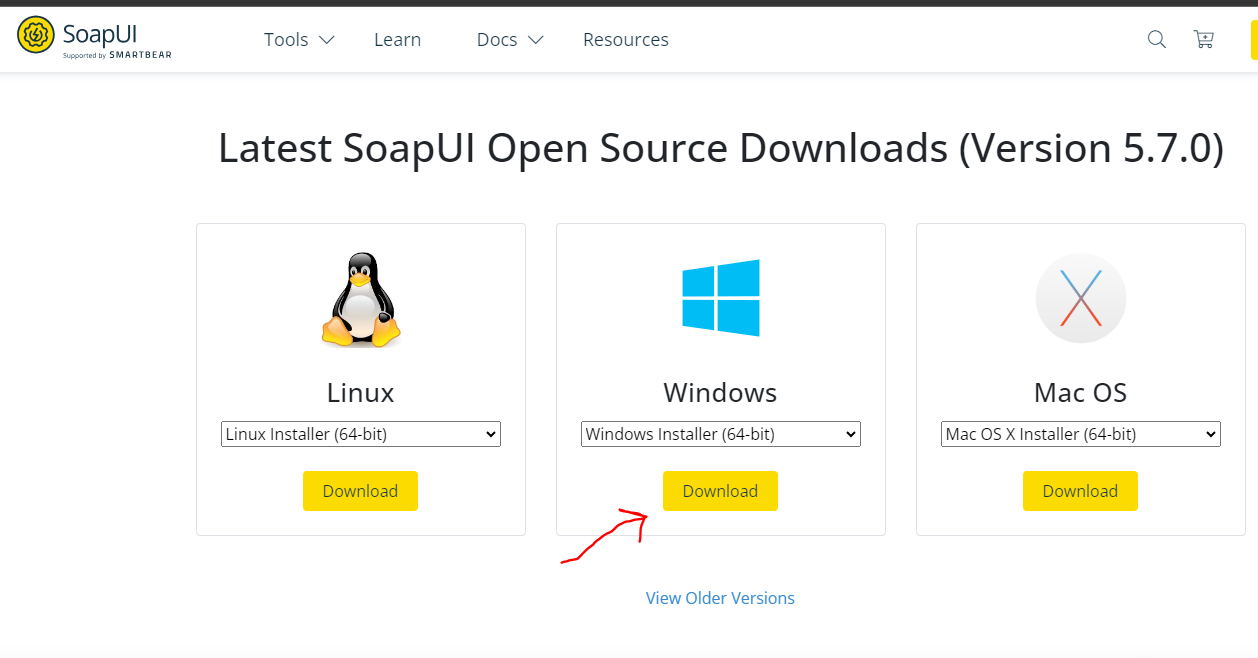This screenshot has width=1258, height=658.
Task: Click the Mac OS X logo icon
Action: pyautogui.click(x=1081, y=298)
